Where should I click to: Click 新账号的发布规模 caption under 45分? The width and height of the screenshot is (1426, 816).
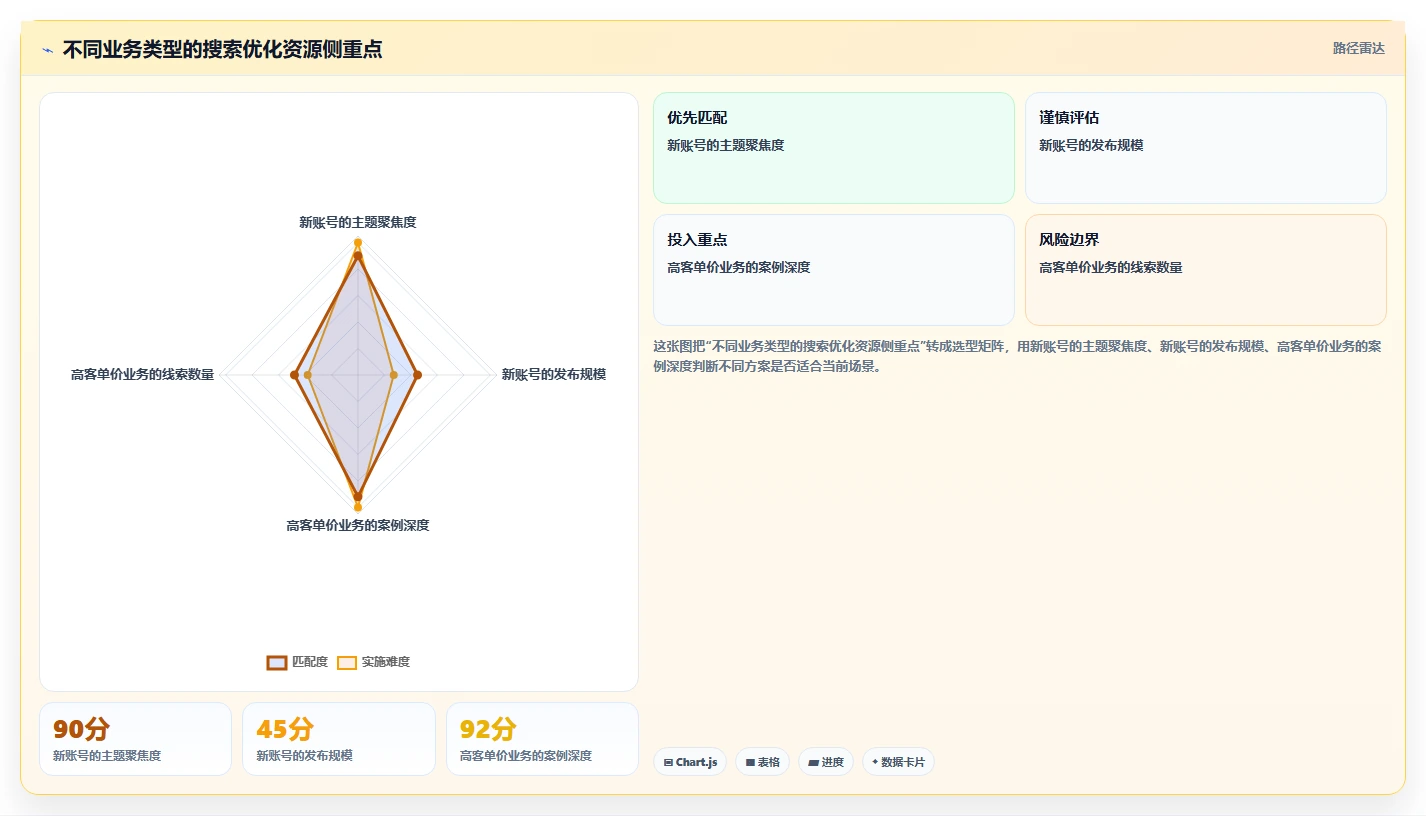(x=305, y=756)
